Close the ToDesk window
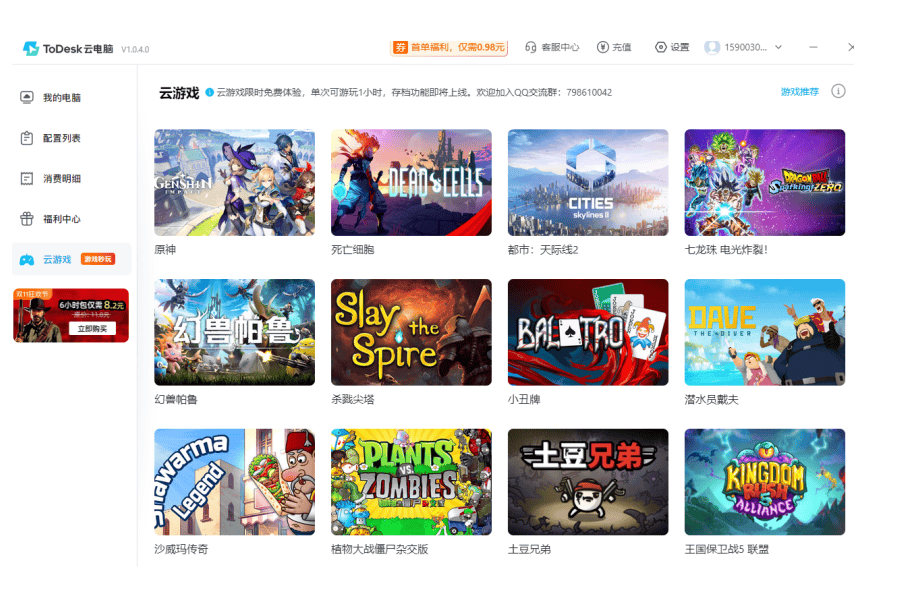 point(851,47)
